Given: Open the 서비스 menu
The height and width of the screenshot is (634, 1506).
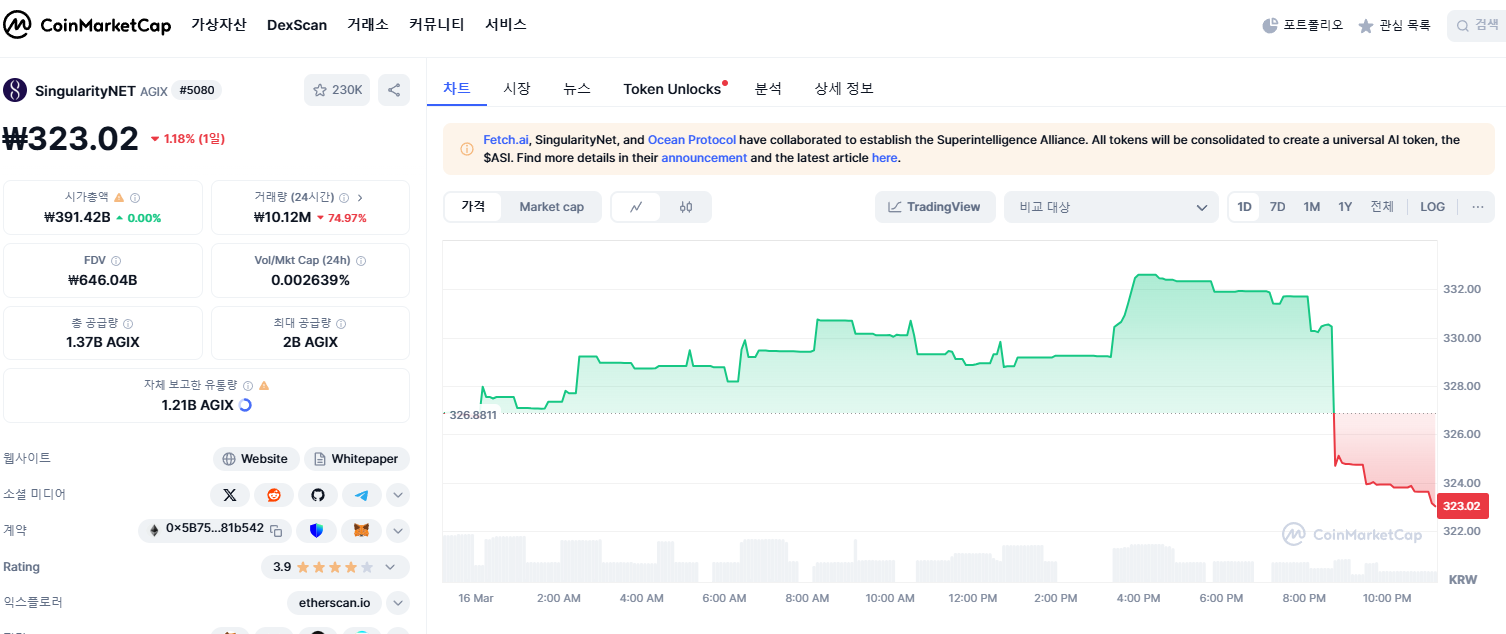Looking at the screenshot, I should pos(506,25).
